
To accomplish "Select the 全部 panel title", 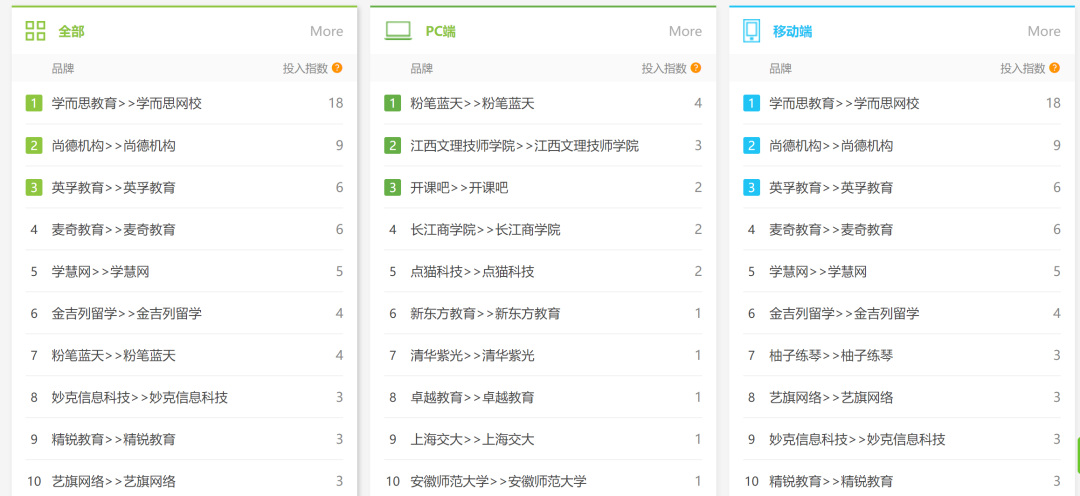I will [71, 31].
